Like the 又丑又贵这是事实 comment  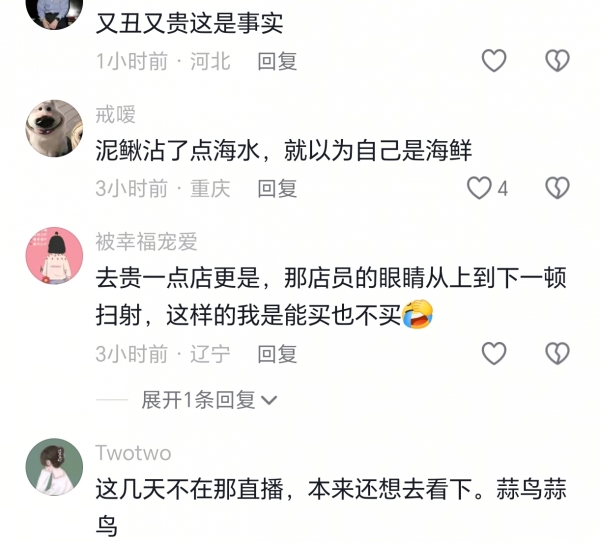pyautogui.click(x=494, y=60)
